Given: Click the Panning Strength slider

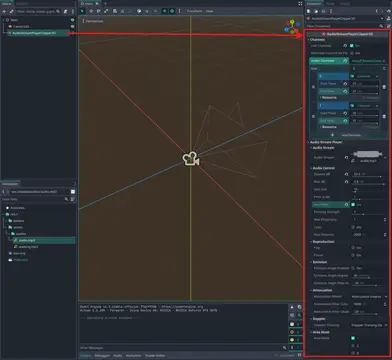Looking at the screenshot, I should pos(367,214).
